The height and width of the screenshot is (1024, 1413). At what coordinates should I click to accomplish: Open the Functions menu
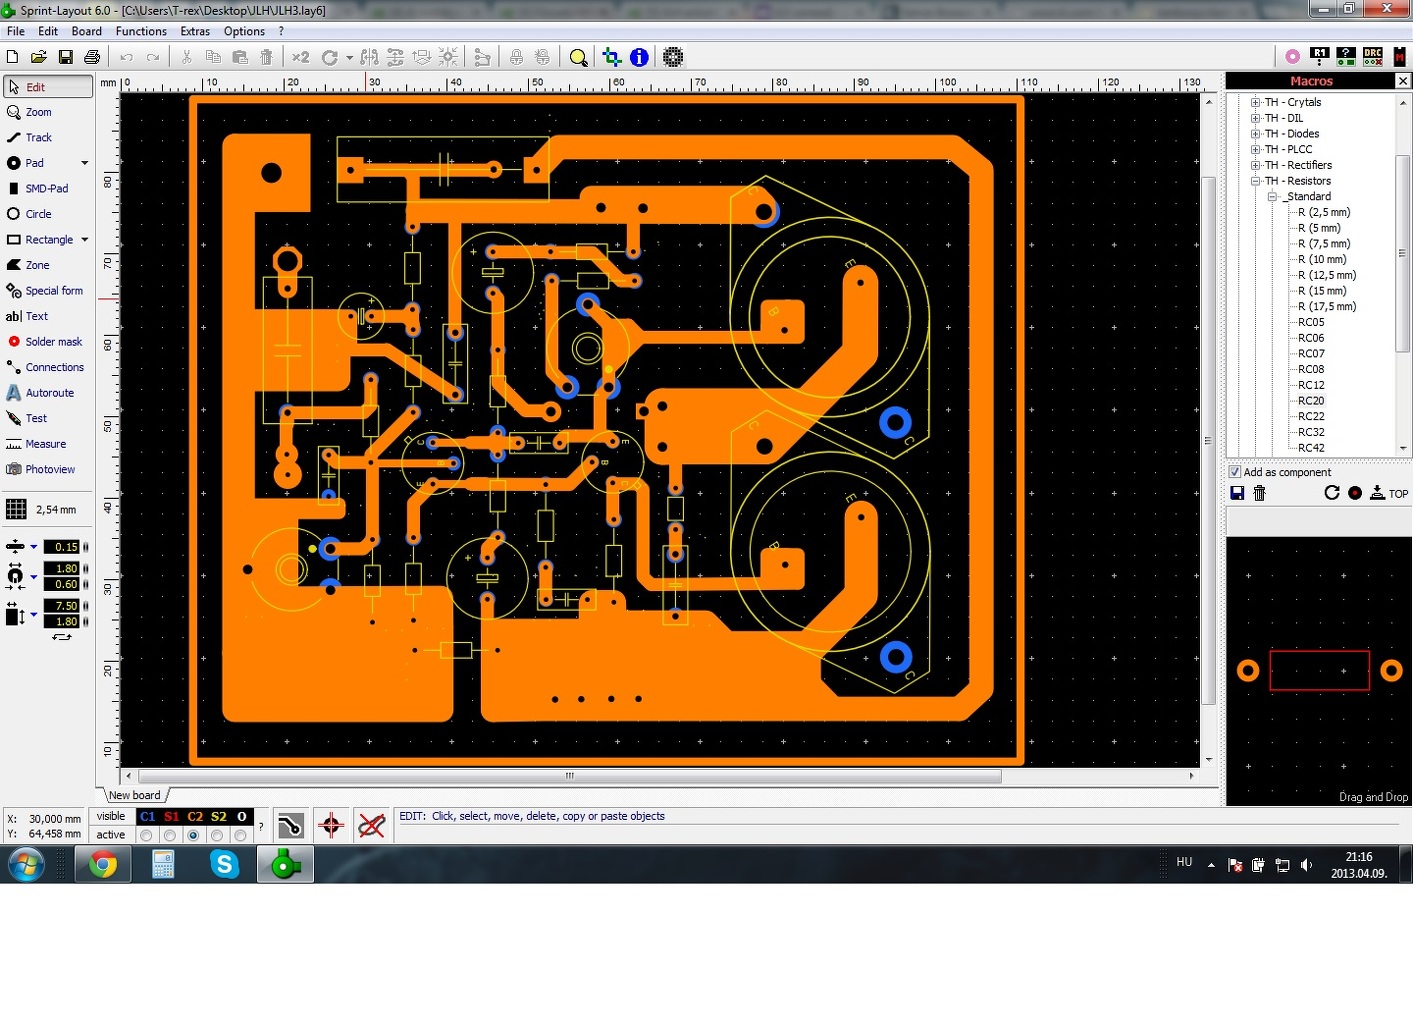coord(141,31)
